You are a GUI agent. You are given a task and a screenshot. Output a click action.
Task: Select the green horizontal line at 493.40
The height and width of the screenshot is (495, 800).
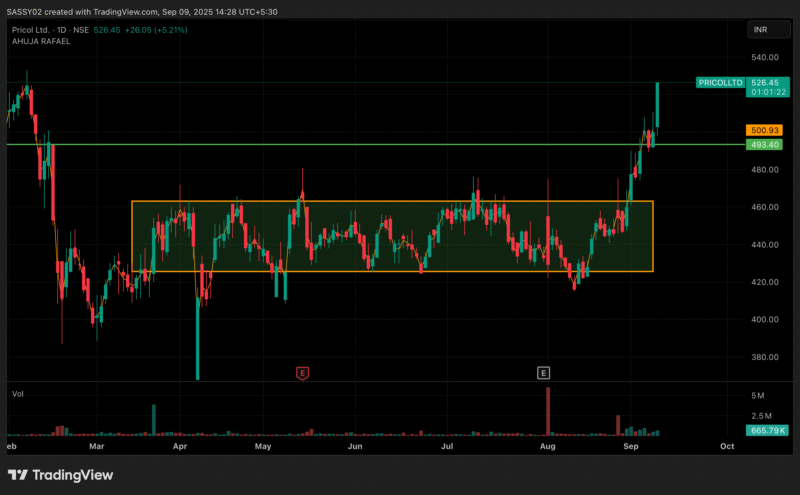(x=300, y=144)
